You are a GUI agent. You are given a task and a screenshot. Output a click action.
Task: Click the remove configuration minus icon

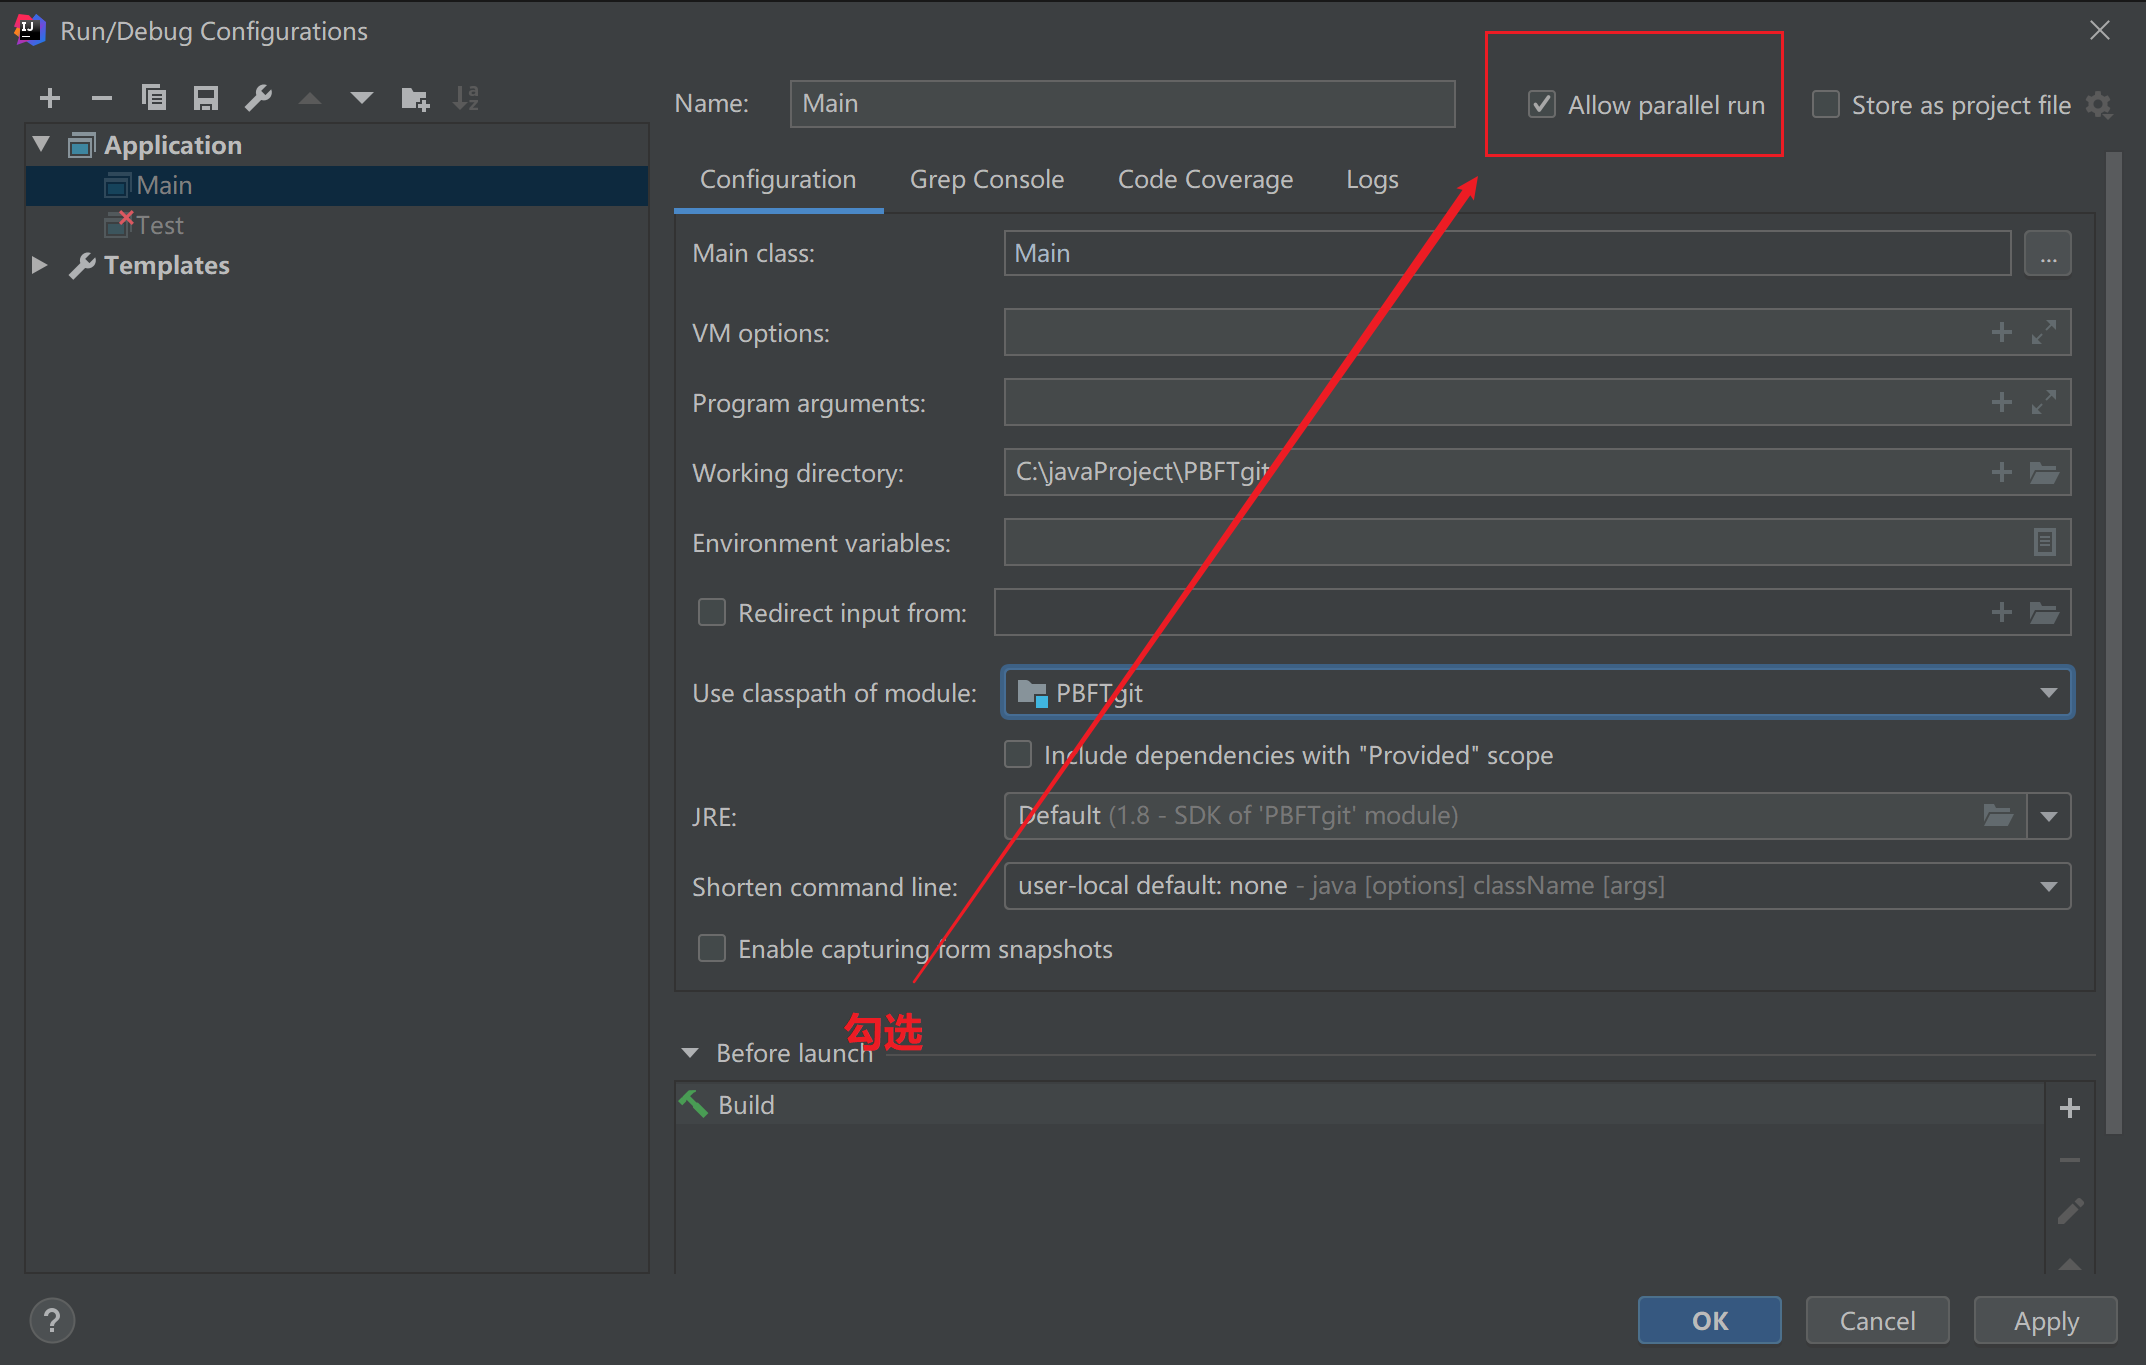tap(101, 98)
